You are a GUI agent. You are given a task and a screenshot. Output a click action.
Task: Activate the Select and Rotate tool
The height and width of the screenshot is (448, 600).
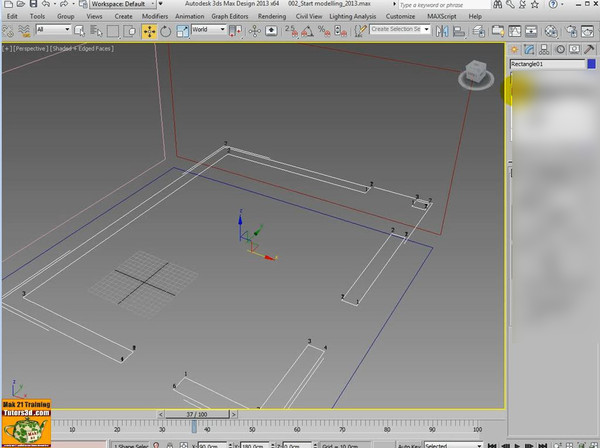(165, 31)
